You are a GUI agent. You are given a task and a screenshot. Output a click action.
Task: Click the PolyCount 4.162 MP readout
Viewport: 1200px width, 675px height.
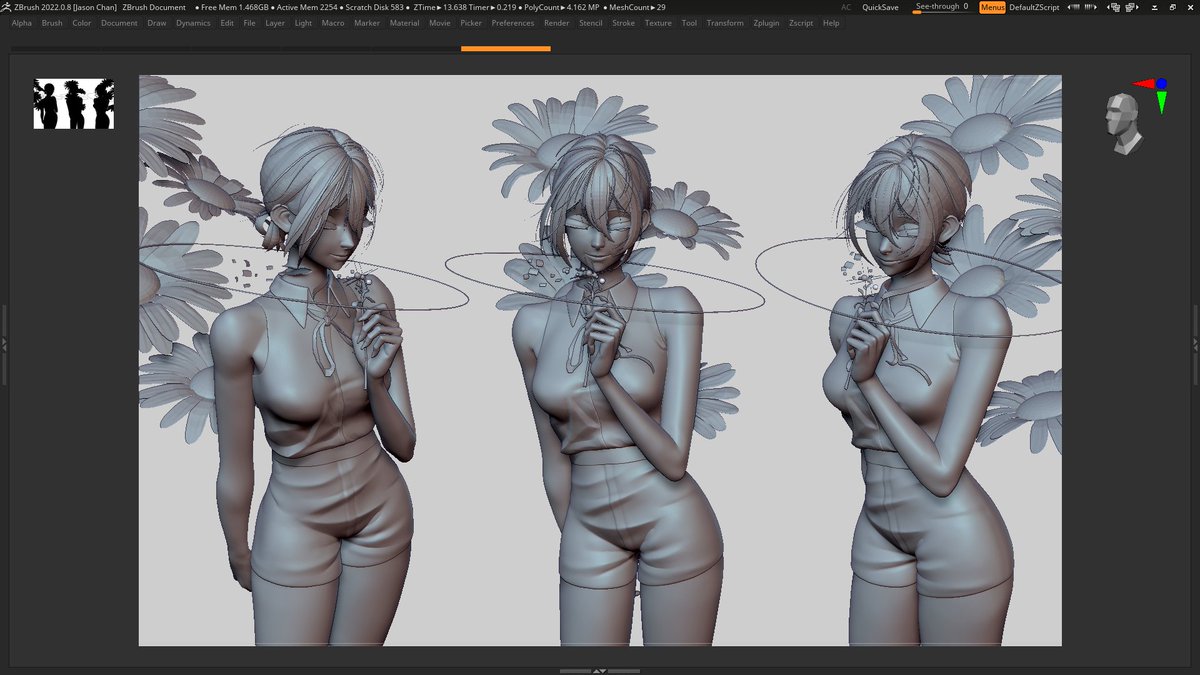click(562, 7)
